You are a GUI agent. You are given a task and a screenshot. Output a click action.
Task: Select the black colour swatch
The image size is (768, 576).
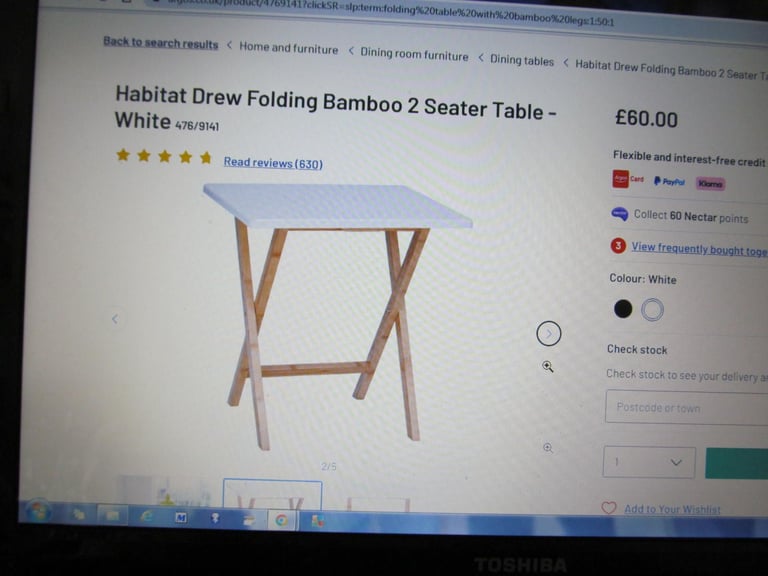pyautogui.click(x=623, y=309)
